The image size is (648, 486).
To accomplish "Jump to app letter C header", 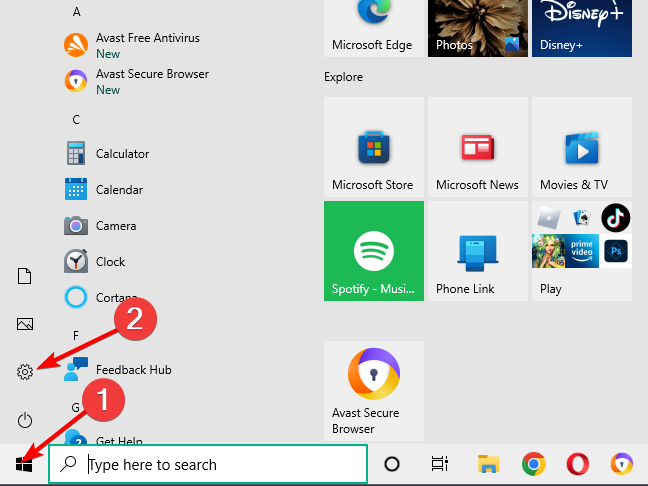I will [x=76, y=119].
